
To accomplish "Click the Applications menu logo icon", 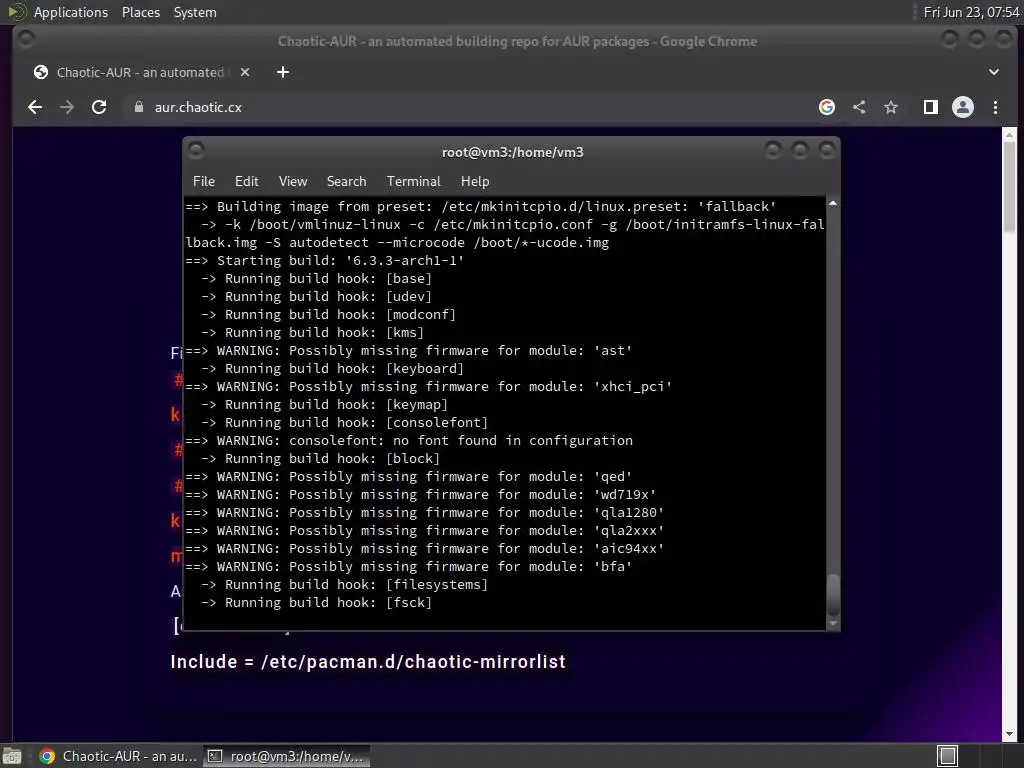I will pos(16,12).
